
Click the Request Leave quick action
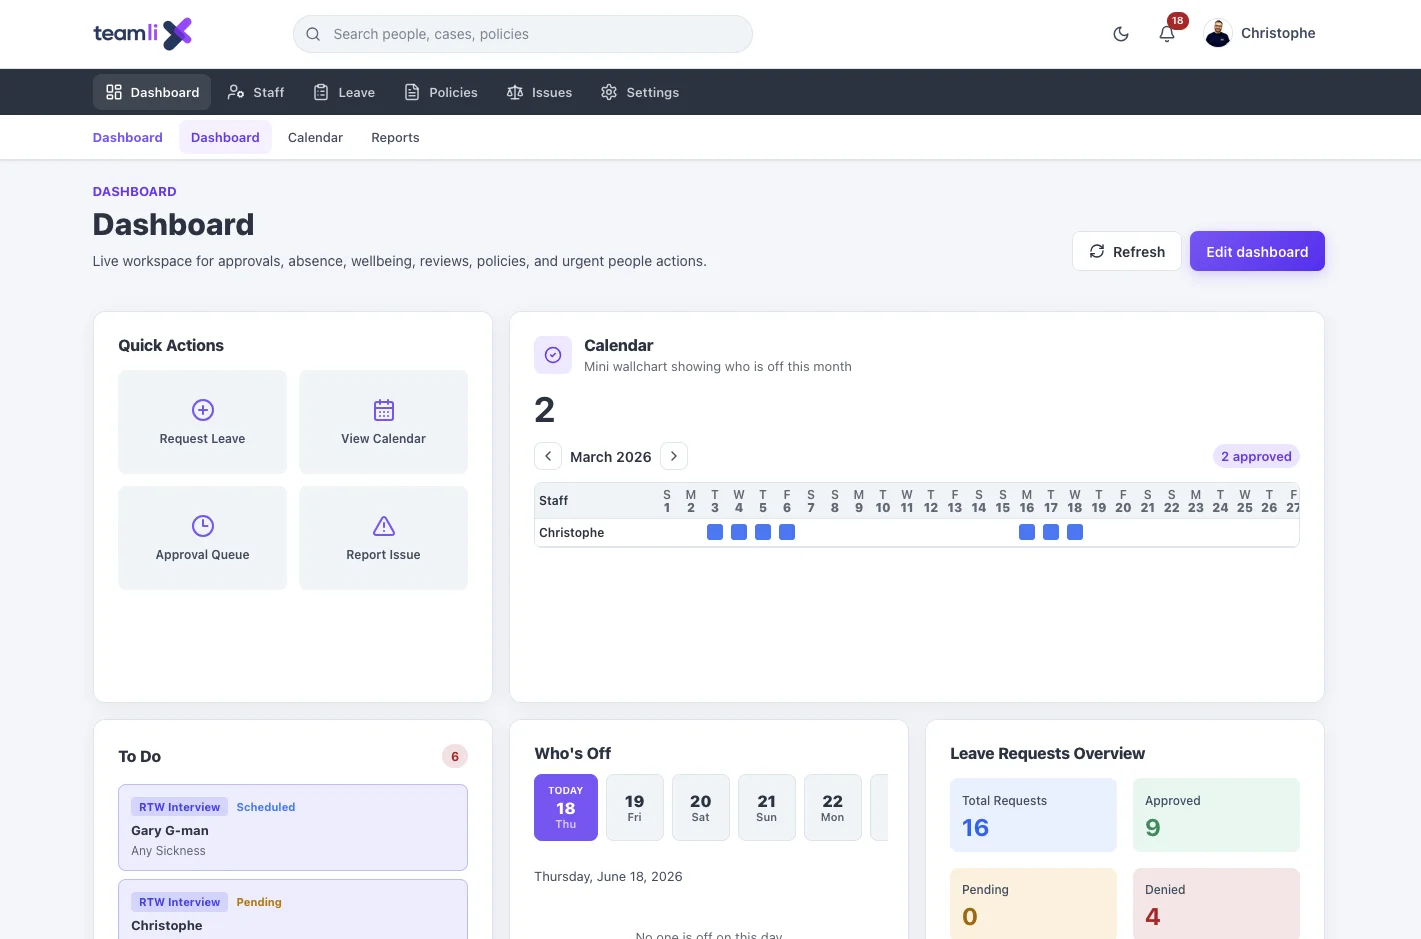click(202, 422)
